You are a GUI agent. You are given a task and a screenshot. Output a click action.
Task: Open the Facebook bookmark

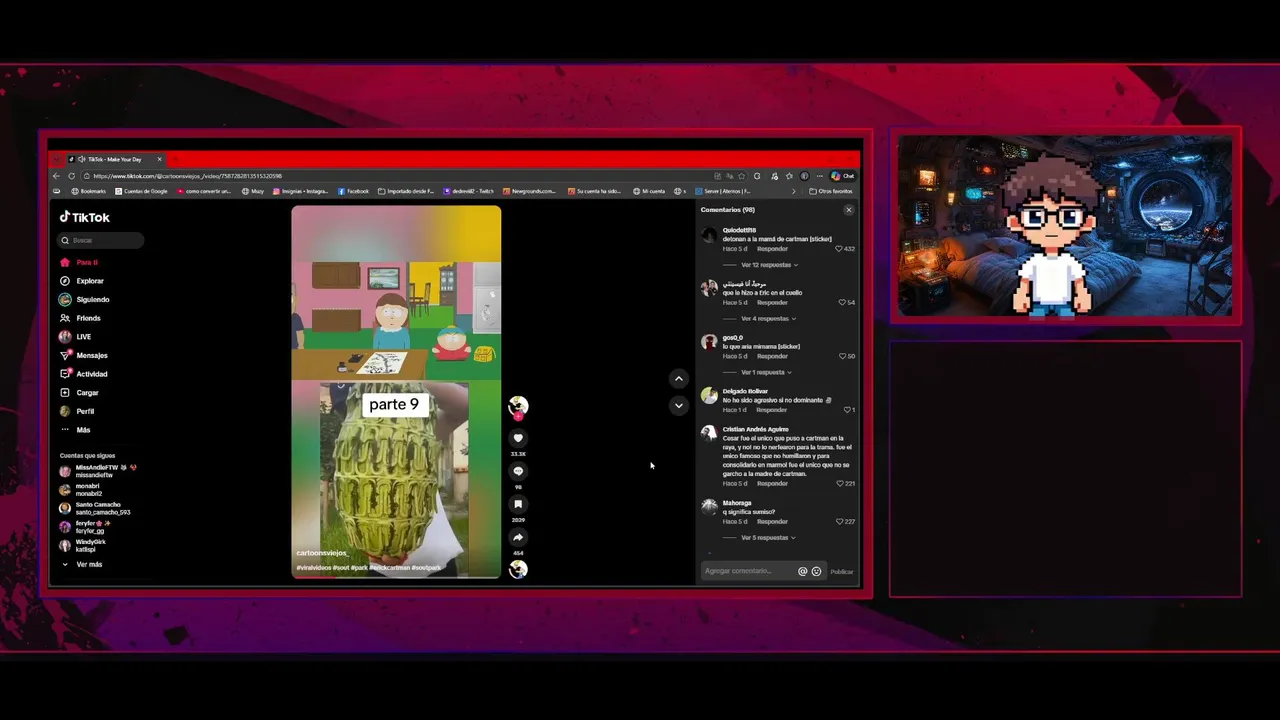[354, 191]
